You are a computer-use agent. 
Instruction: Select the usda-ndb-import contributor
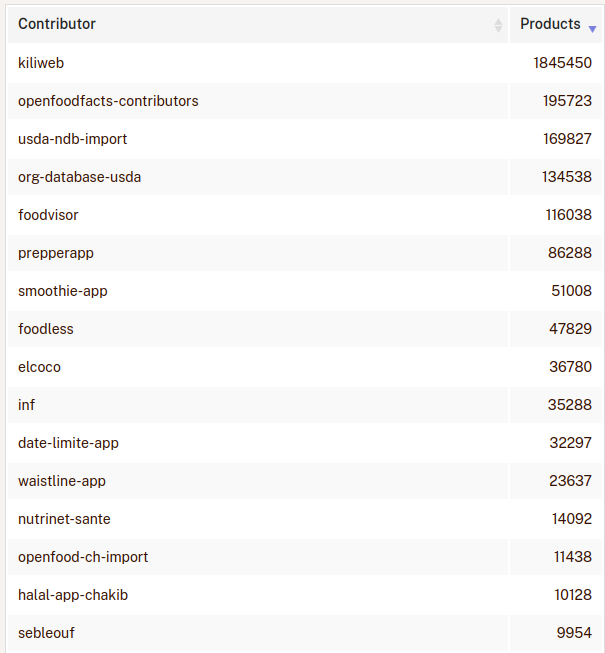point(73,139)
